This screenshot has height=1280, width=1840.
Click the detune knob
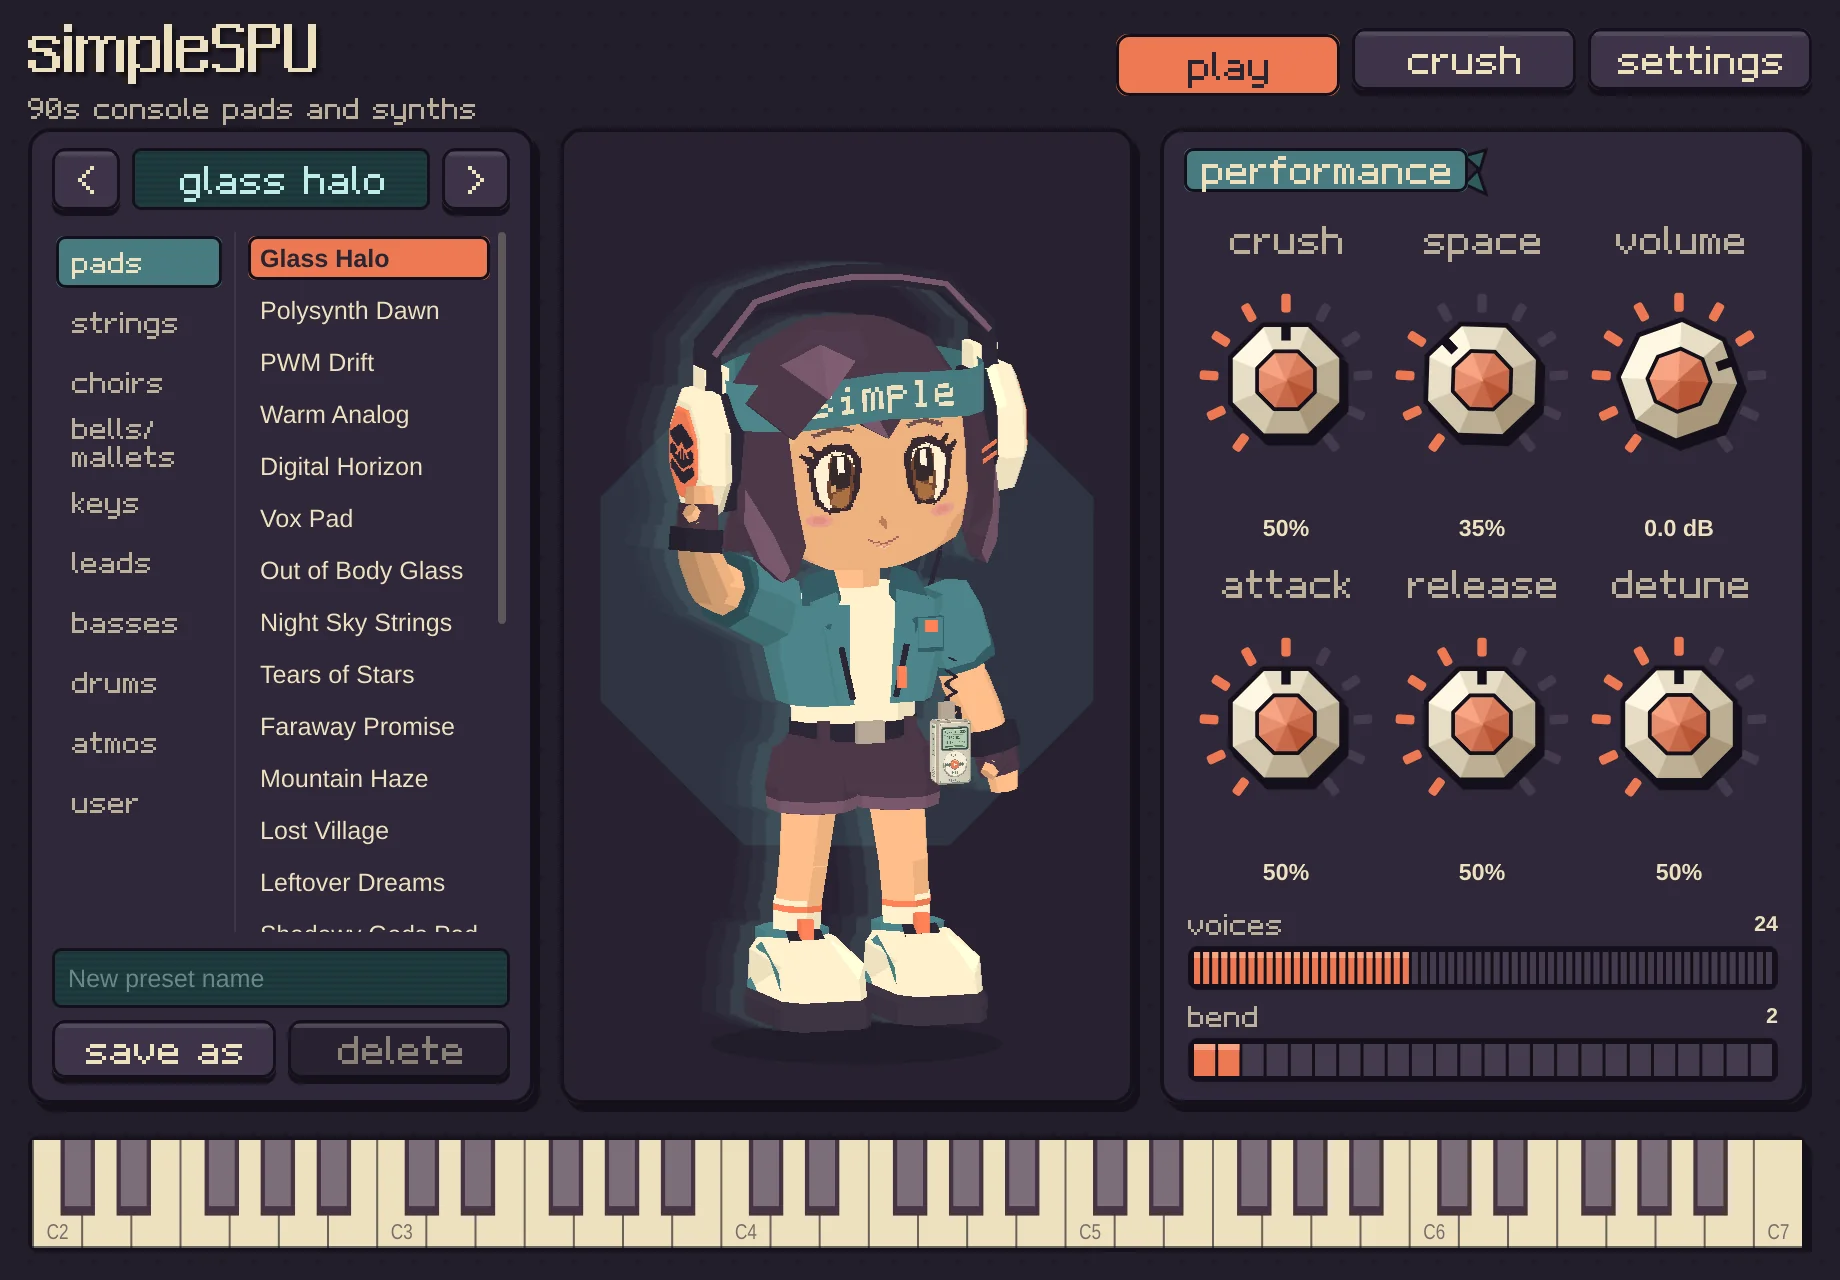click(x=1679, y=724)
